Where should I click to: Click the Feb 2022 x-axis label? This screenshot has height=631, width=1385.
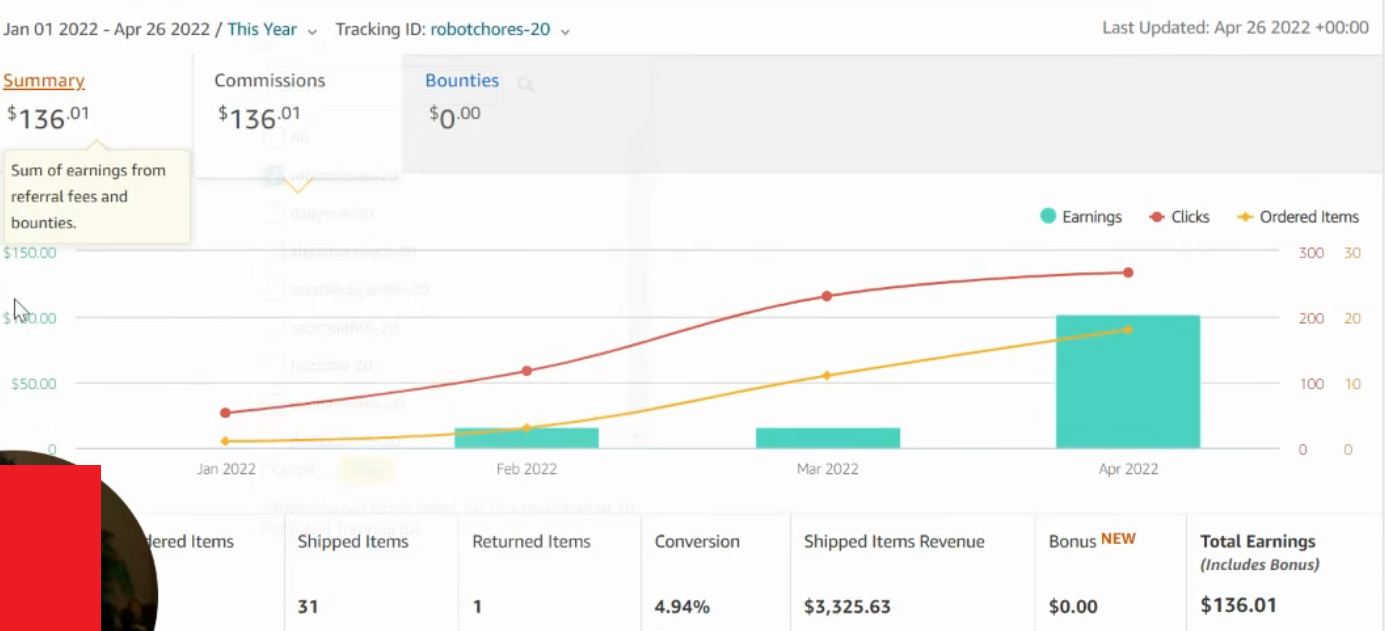click(x=527, y=468)
